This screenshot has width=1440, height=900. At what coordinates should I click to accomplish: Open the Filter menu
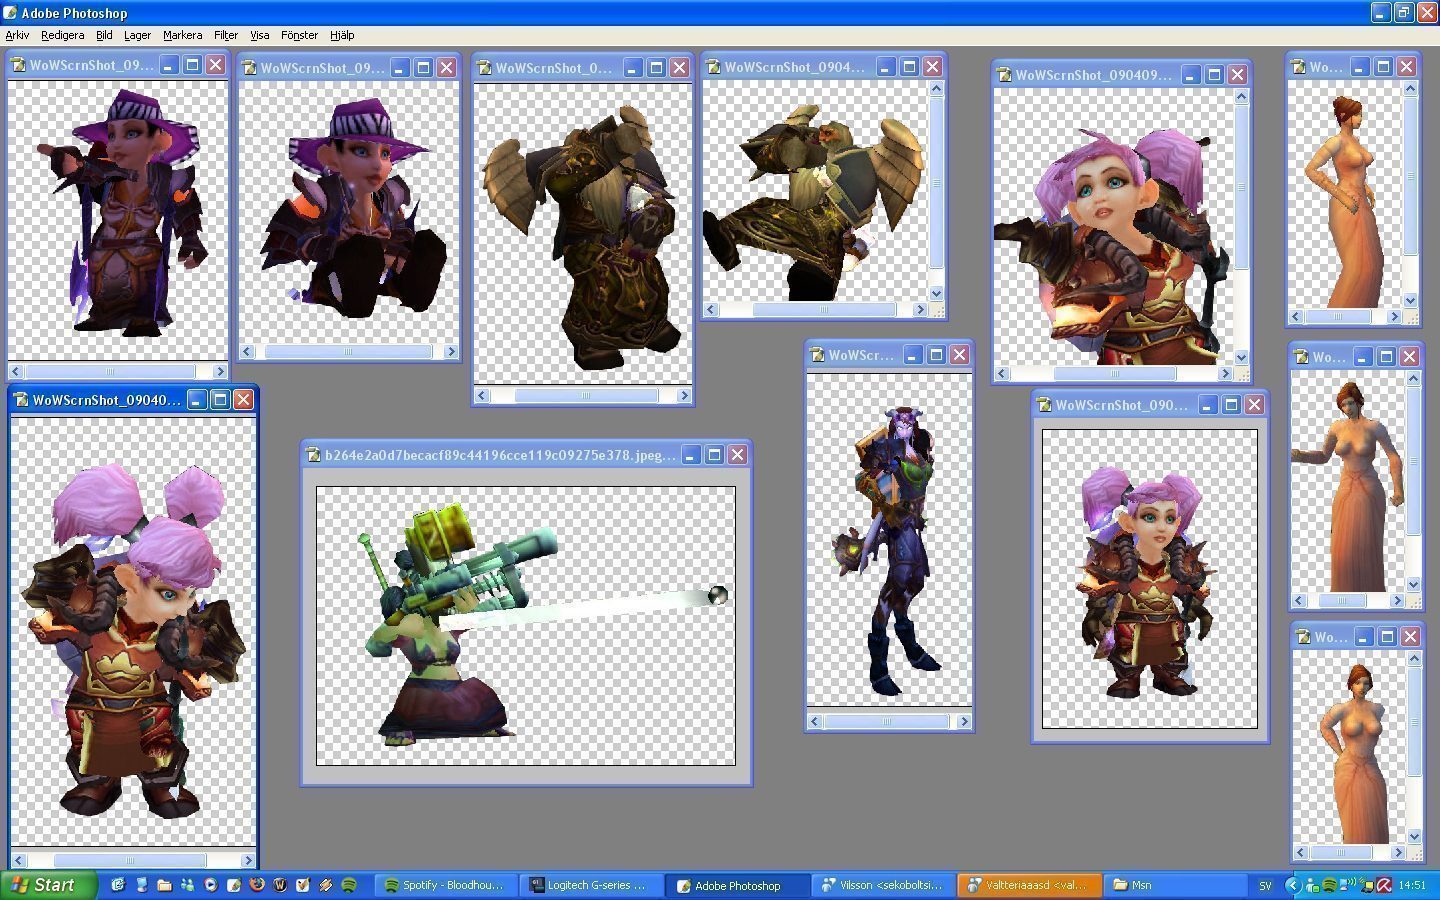(x=226, y=35)
